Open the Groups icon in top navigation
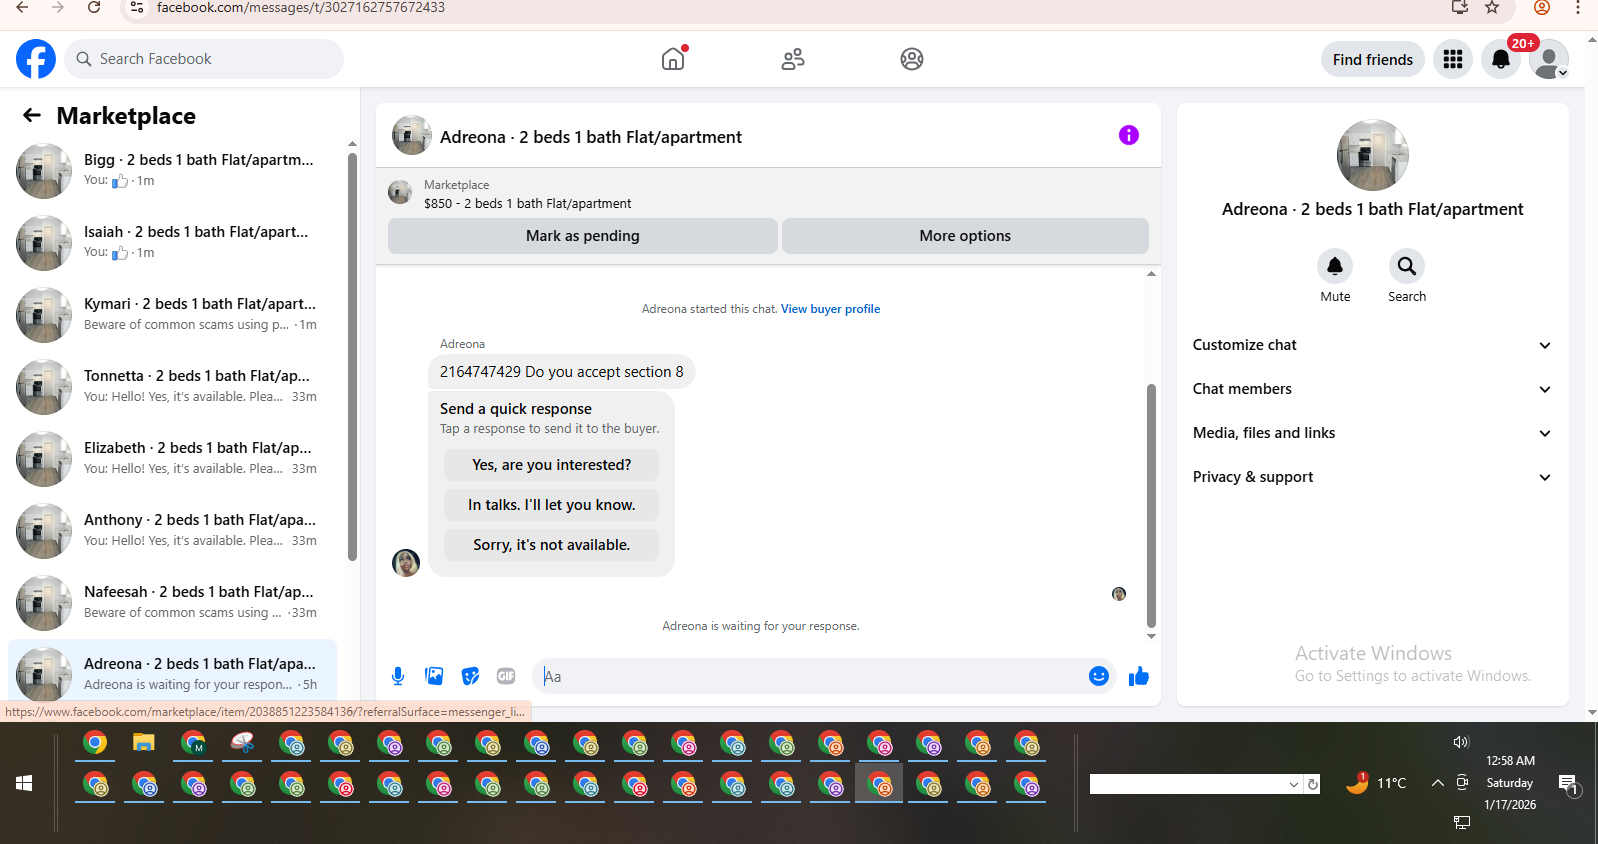This screenshot has height=844, width=1598. 912,59
